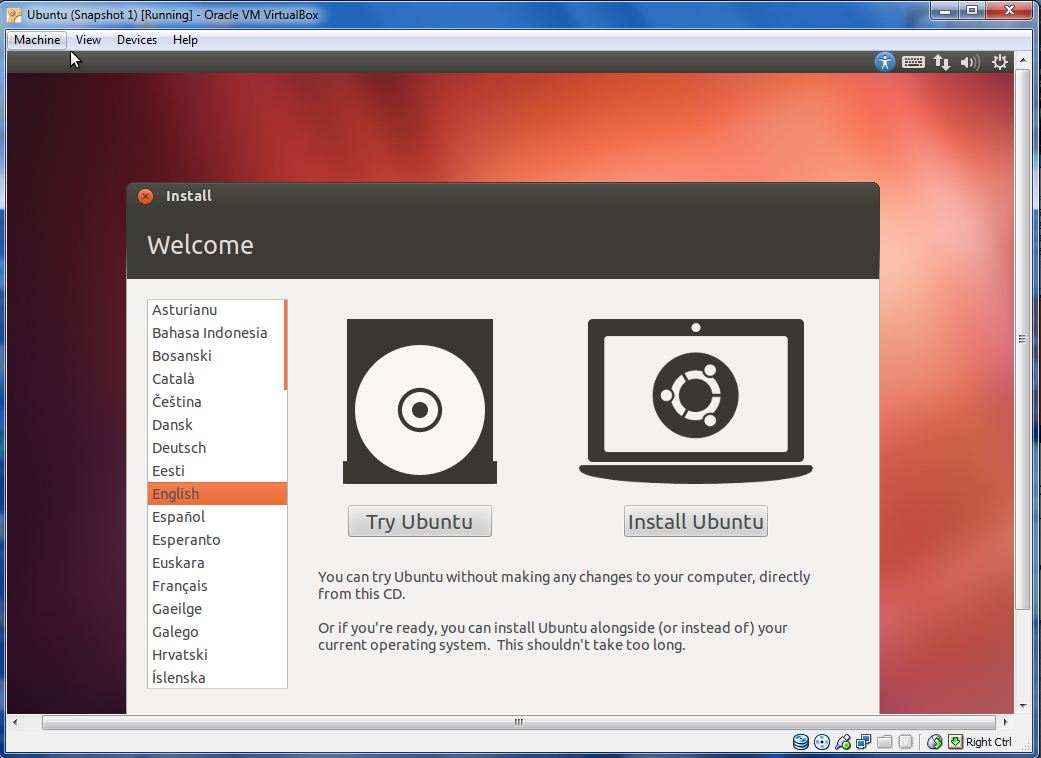This screenshot has width=1041, height=758.
Task: Click the CD disc illustration
Action: 420,402
